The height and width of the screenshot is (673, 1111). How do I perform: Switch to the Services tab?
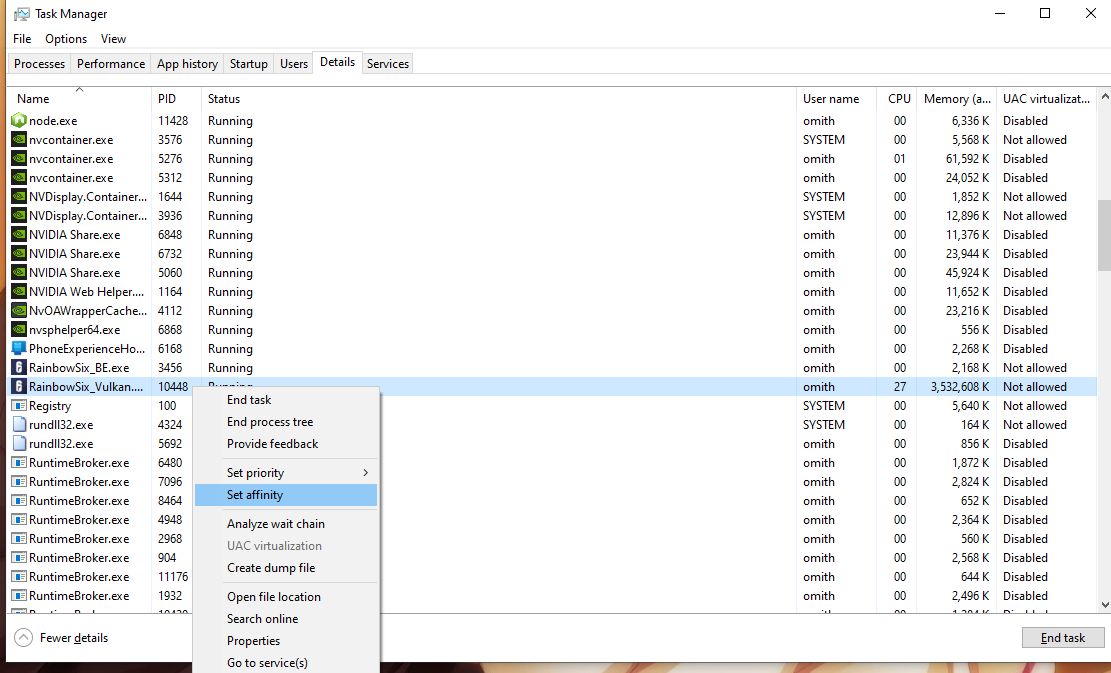388,64
